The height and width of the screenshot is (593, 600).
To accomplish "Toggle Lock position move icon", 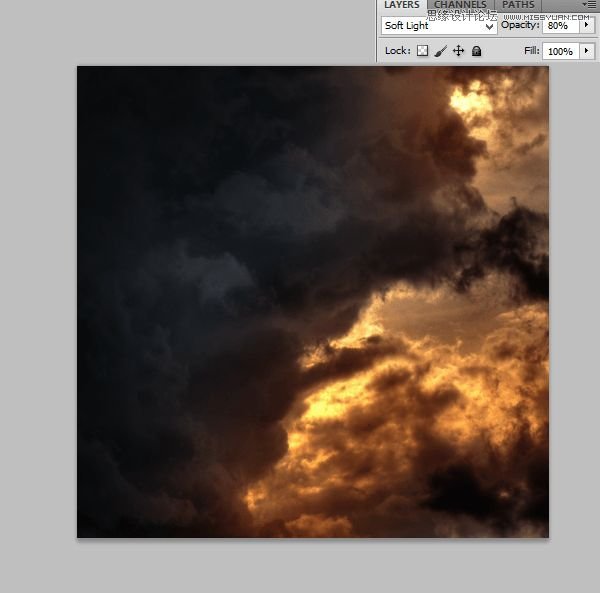I will 458,51.
